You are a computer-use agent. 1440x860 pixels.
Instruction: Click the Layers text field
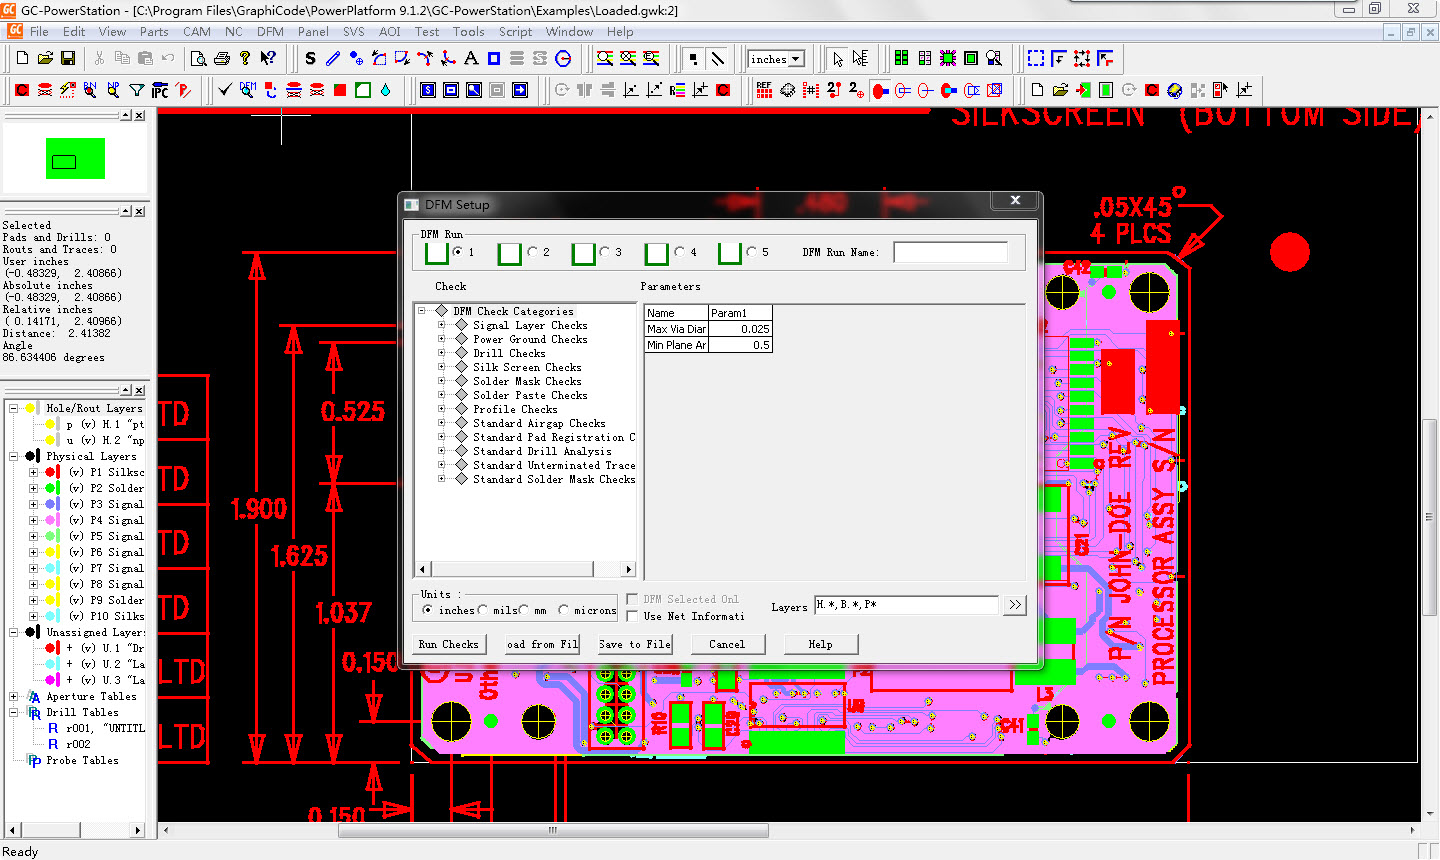pos(906,605)
